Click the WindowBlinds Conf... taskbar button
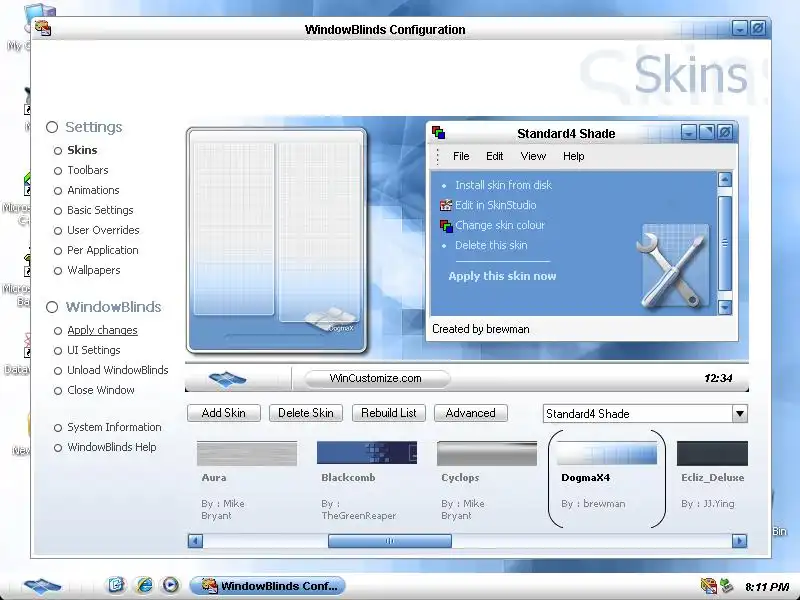This screenshot has width=800, height=600. click(267, 586)
